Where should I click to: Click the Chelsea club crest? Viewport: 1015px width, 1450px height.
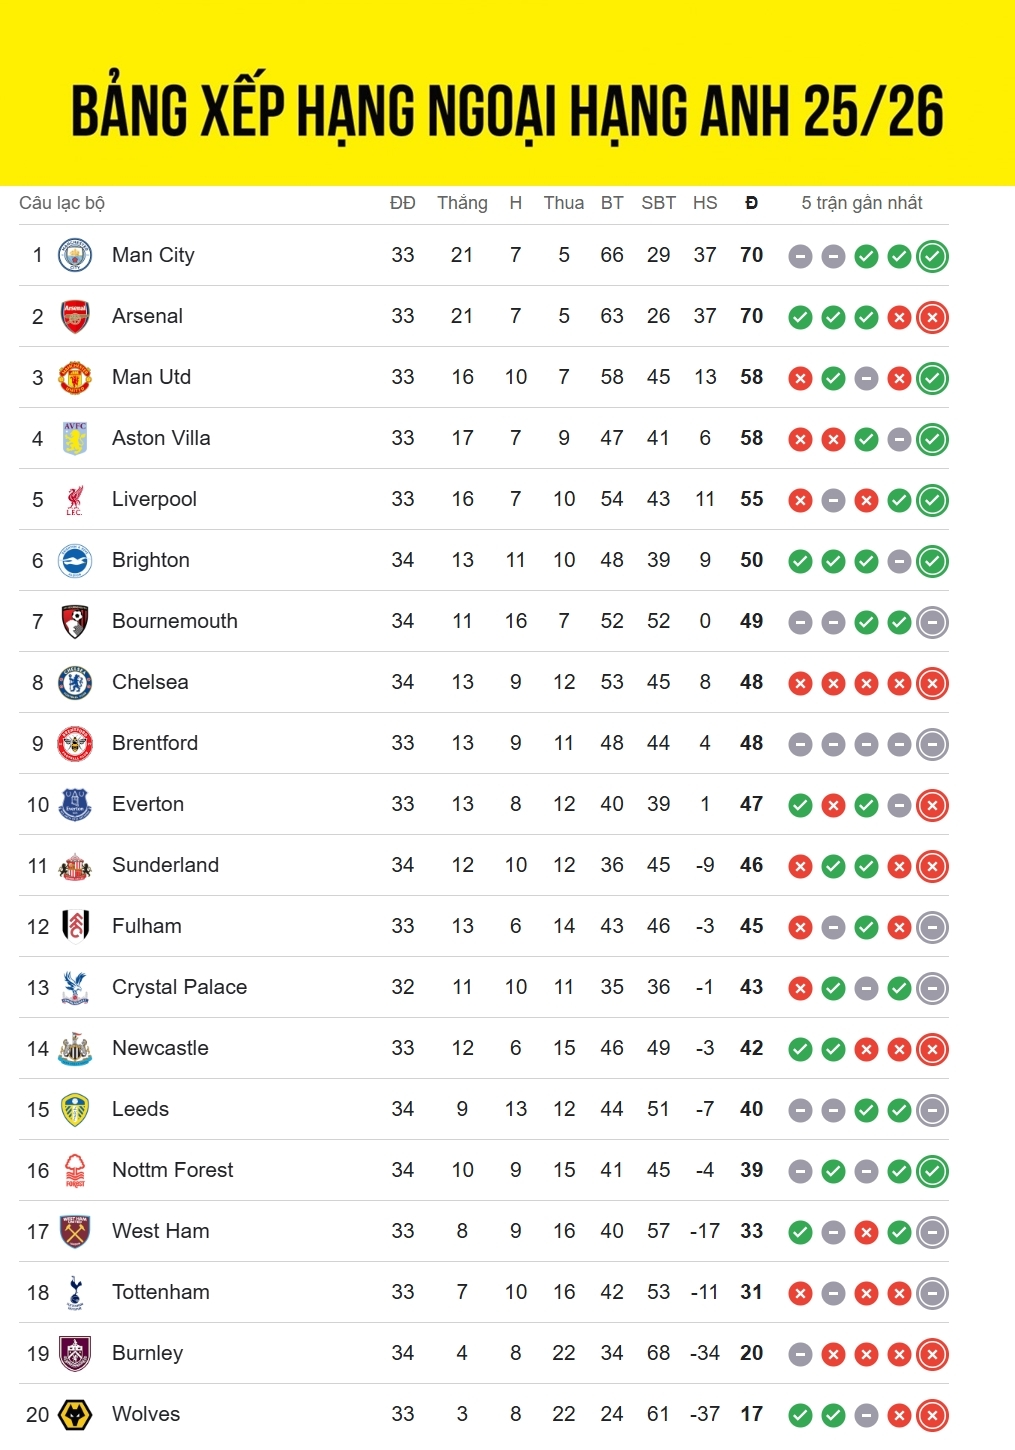click(75, 683)
